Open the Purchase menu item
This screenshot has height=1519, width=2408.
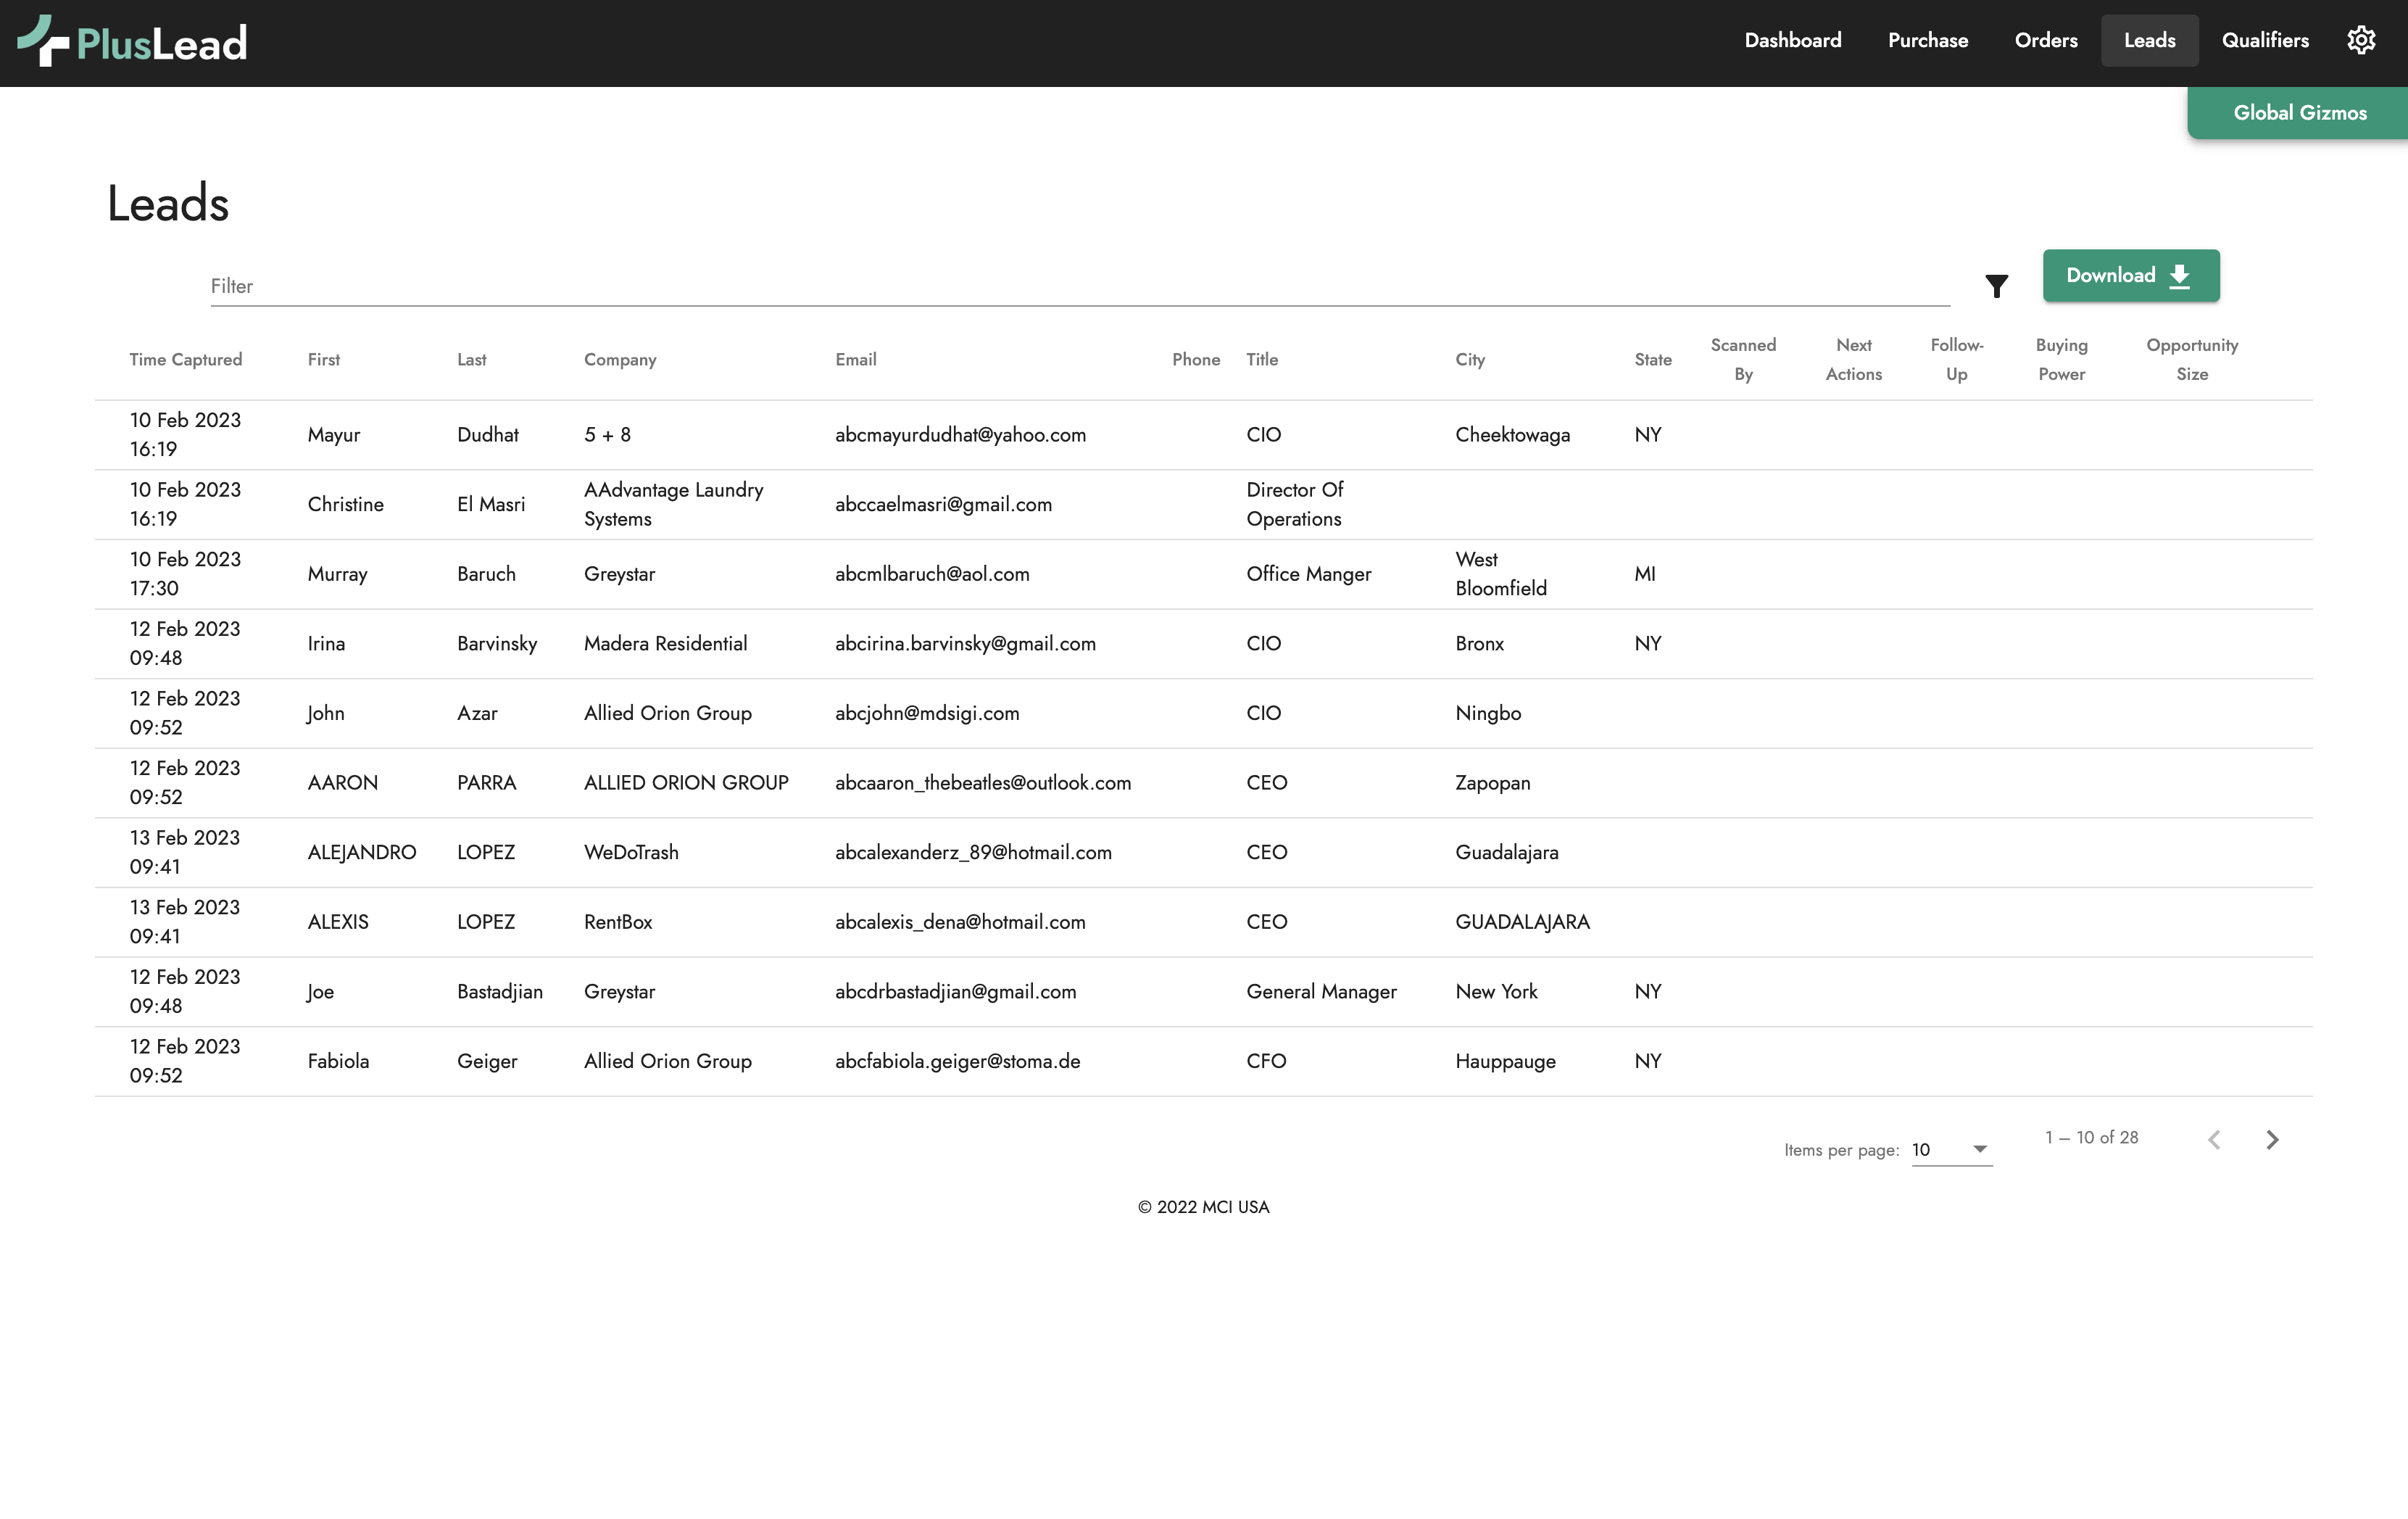click(x=1927, y=41)
